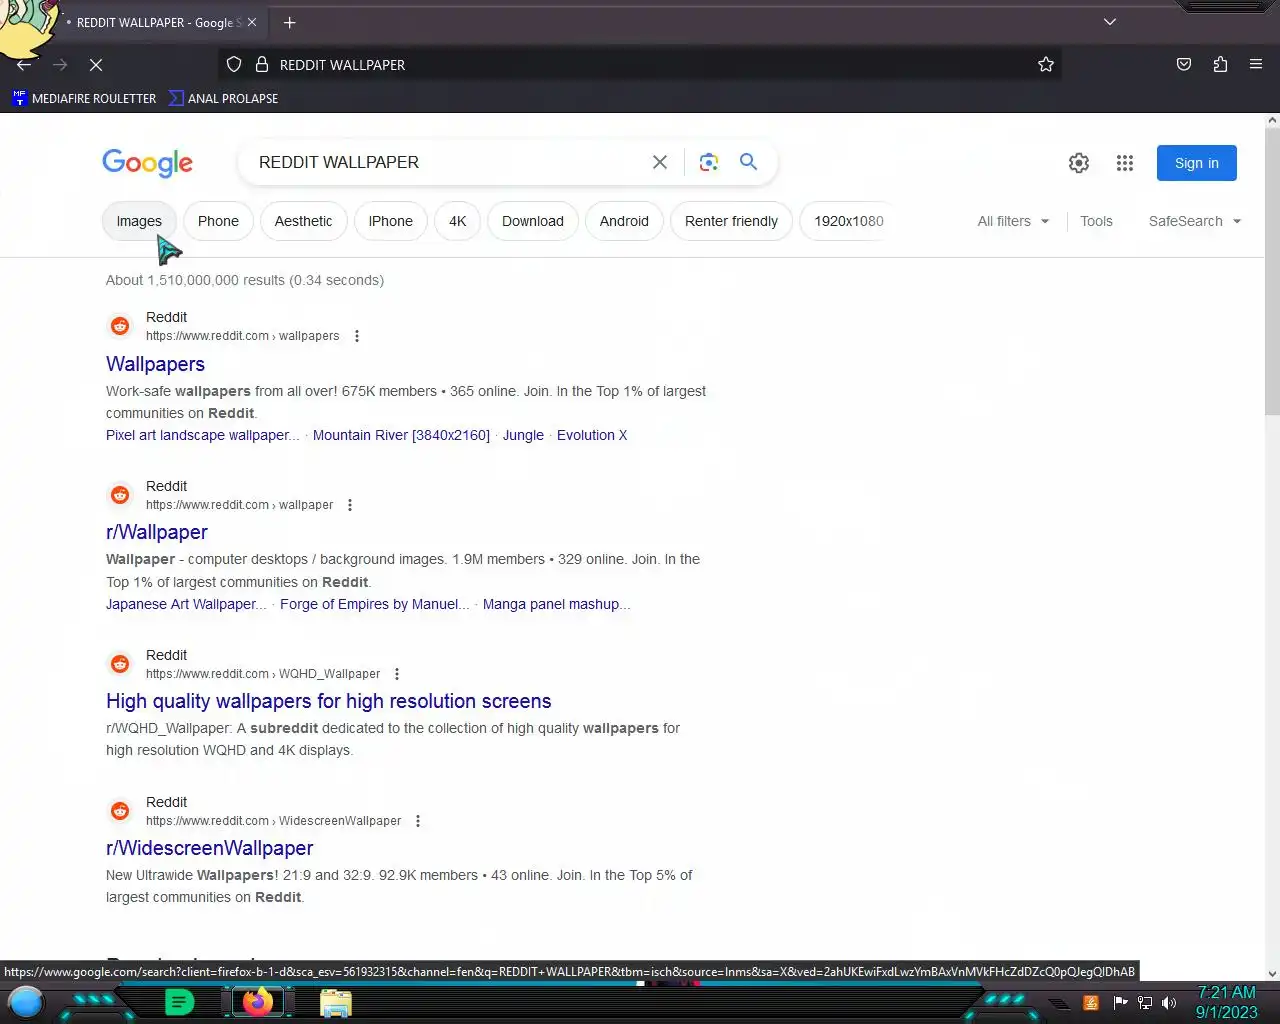
Task: Select the 4K filter chip
Action: [457, 221]
